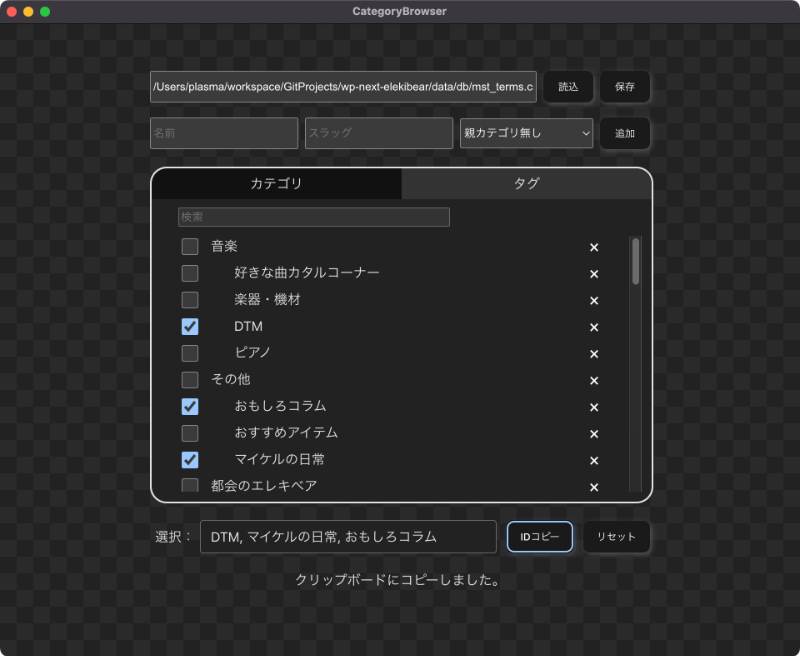Focus the 検索 search field
Image resolution: width=800 pixels, height=656 pixels.
313,217
